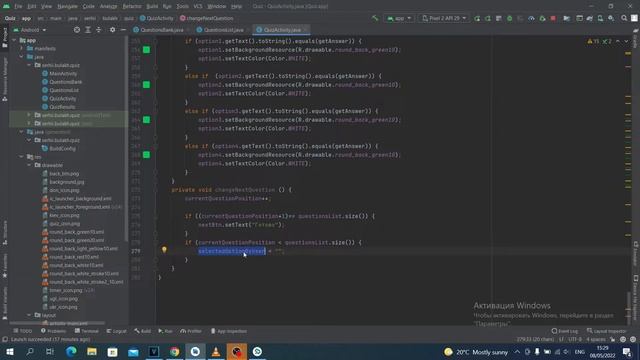The image size is (640, 360).
Task: Open Windows notification center icon
Action: pyautogui.click(x=627, y=352)
